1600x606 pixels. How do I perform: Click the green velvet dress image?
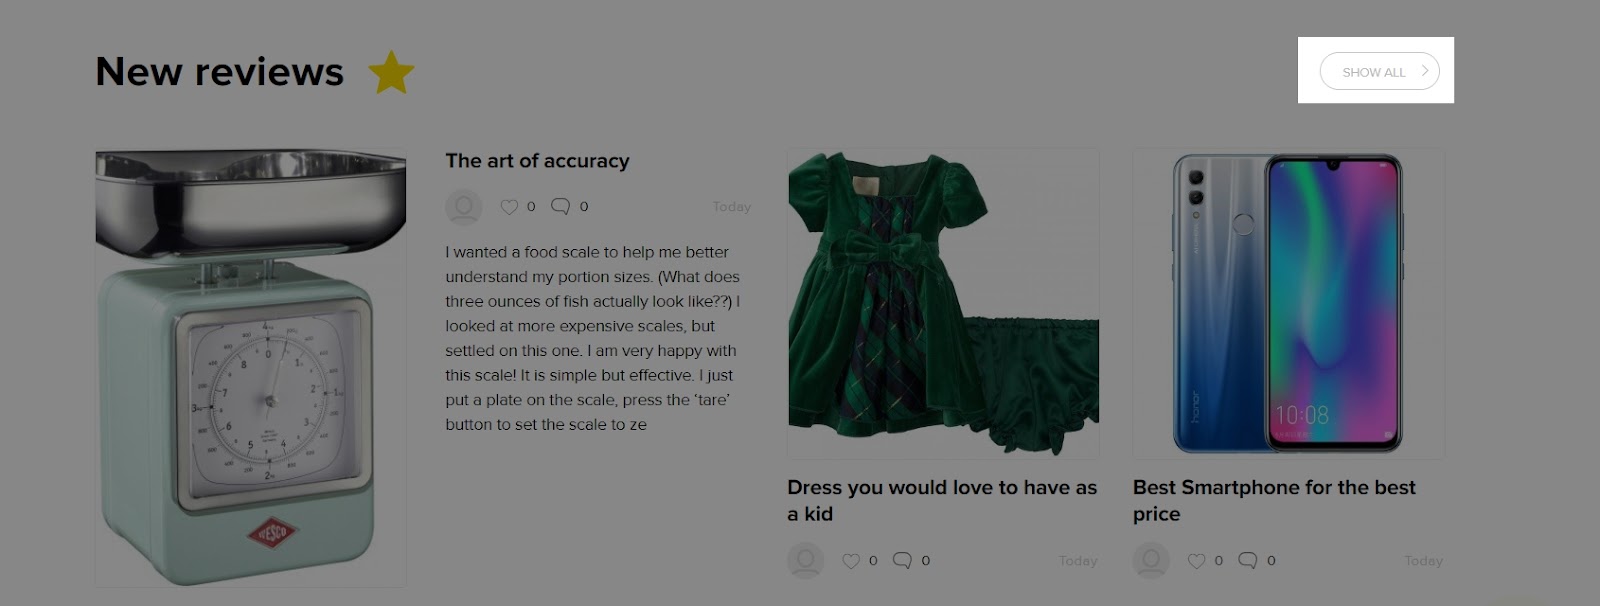coord(943,304)
